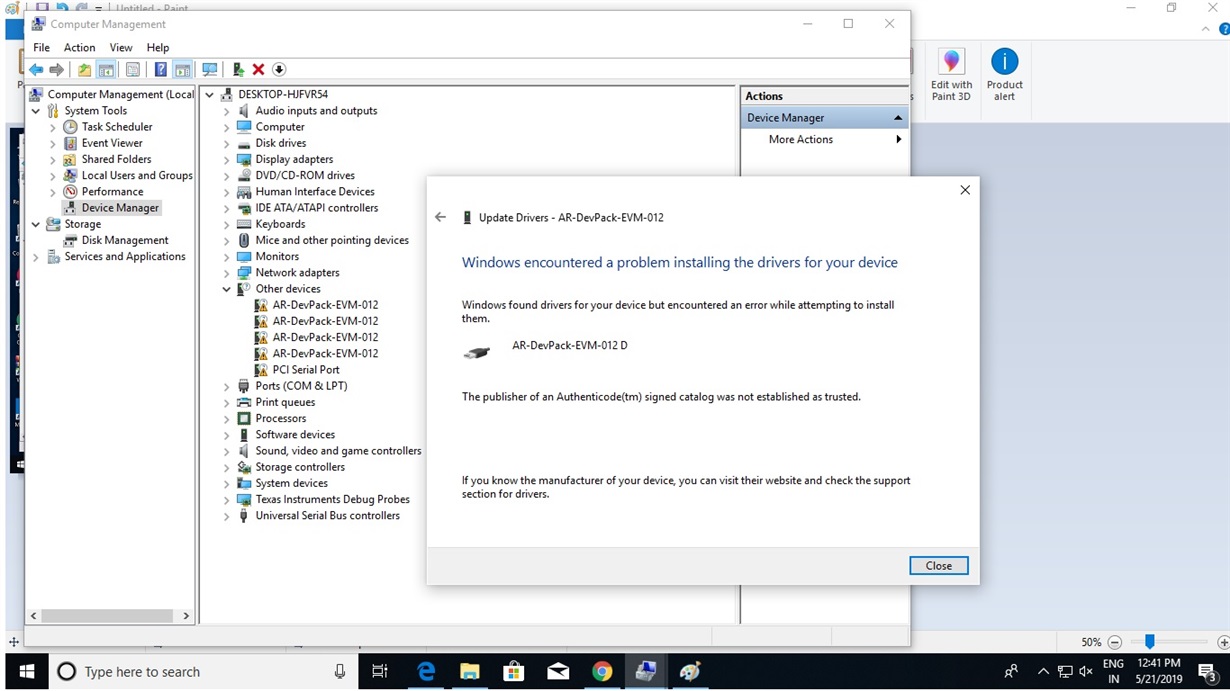Collapse the System Tools node
This screenshot has height=691, width=1230.
[36, 111]
